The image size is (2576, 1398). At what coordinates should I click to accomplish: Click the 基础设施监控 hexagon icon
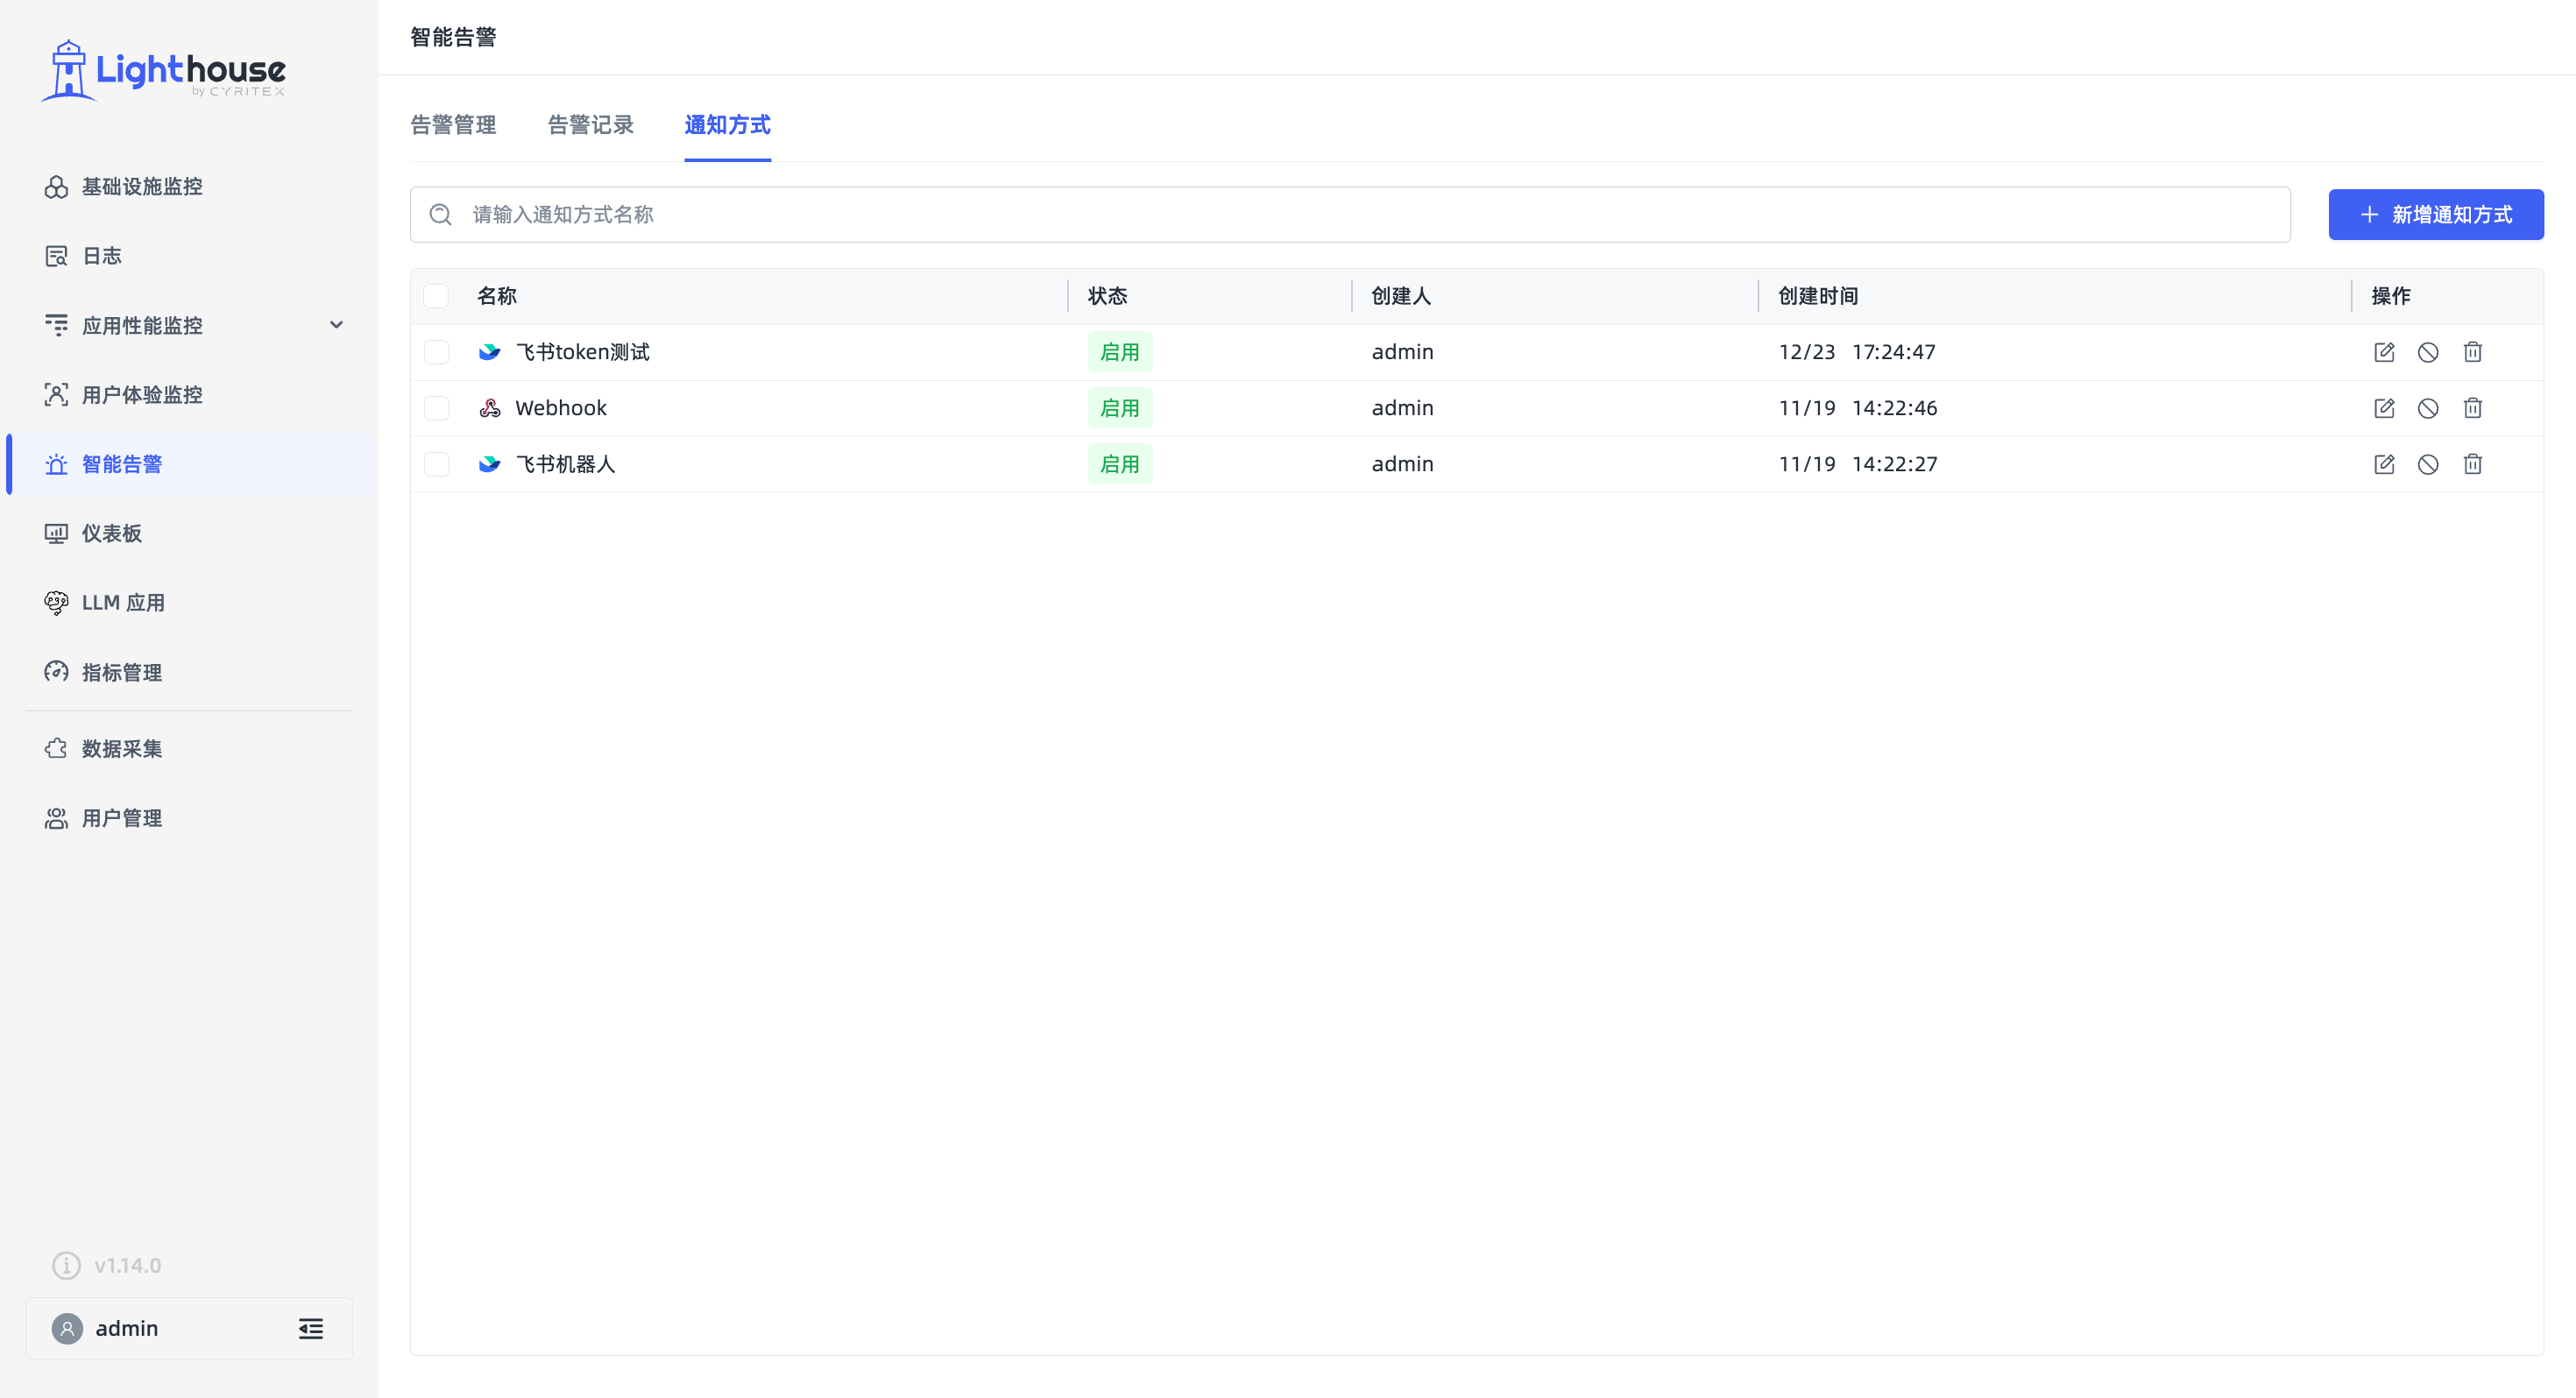[56, 187]
